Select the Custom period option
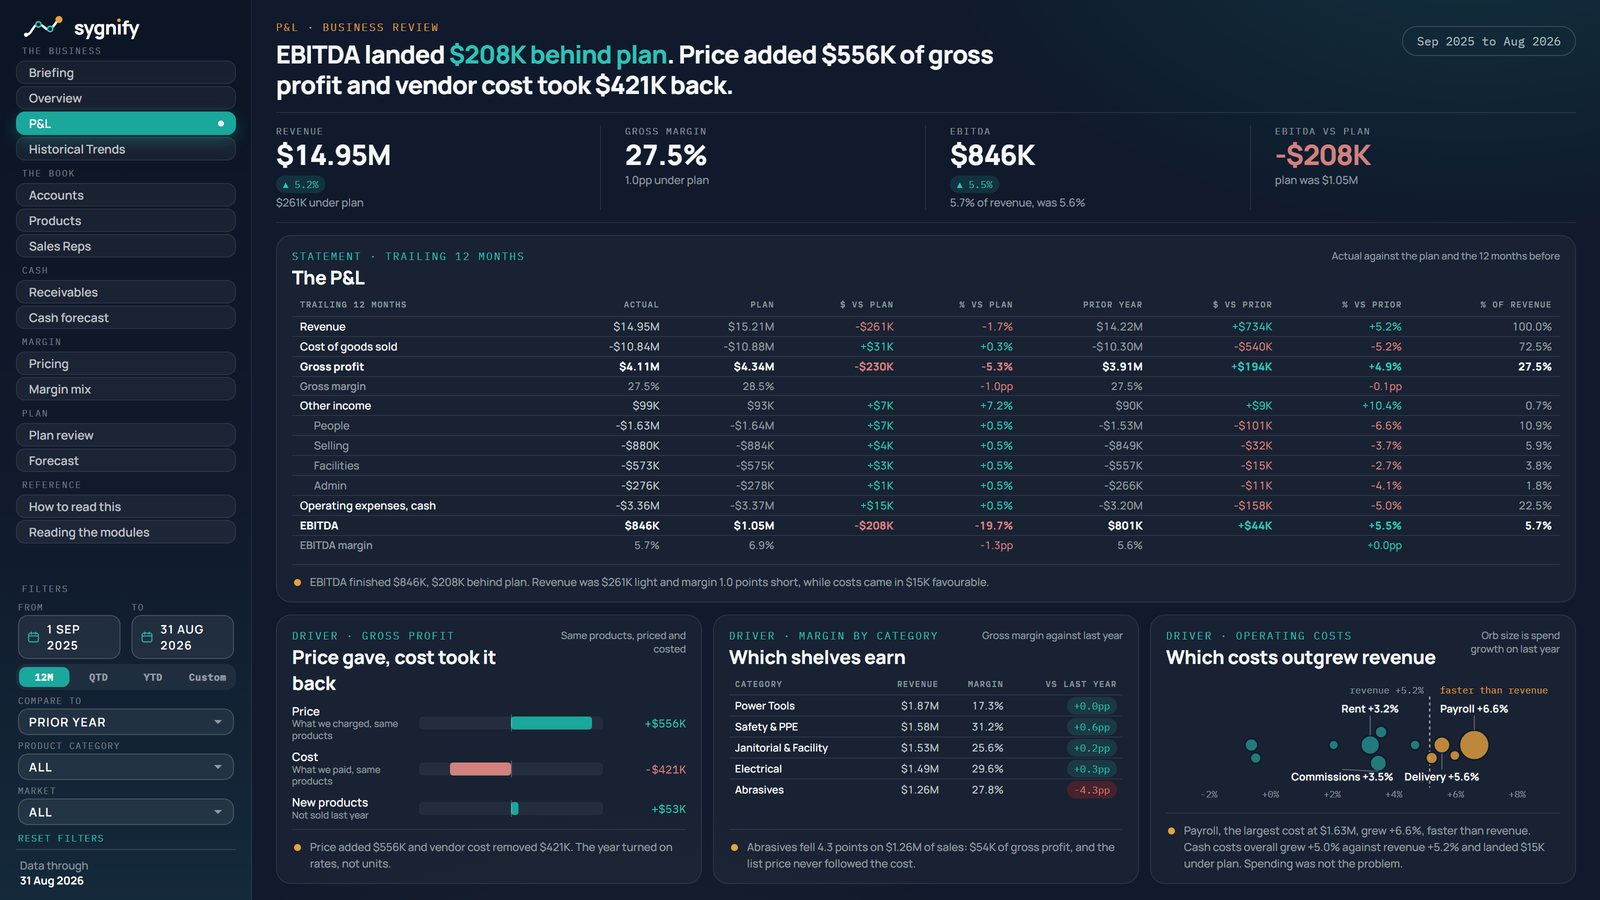 coord(207,677)
